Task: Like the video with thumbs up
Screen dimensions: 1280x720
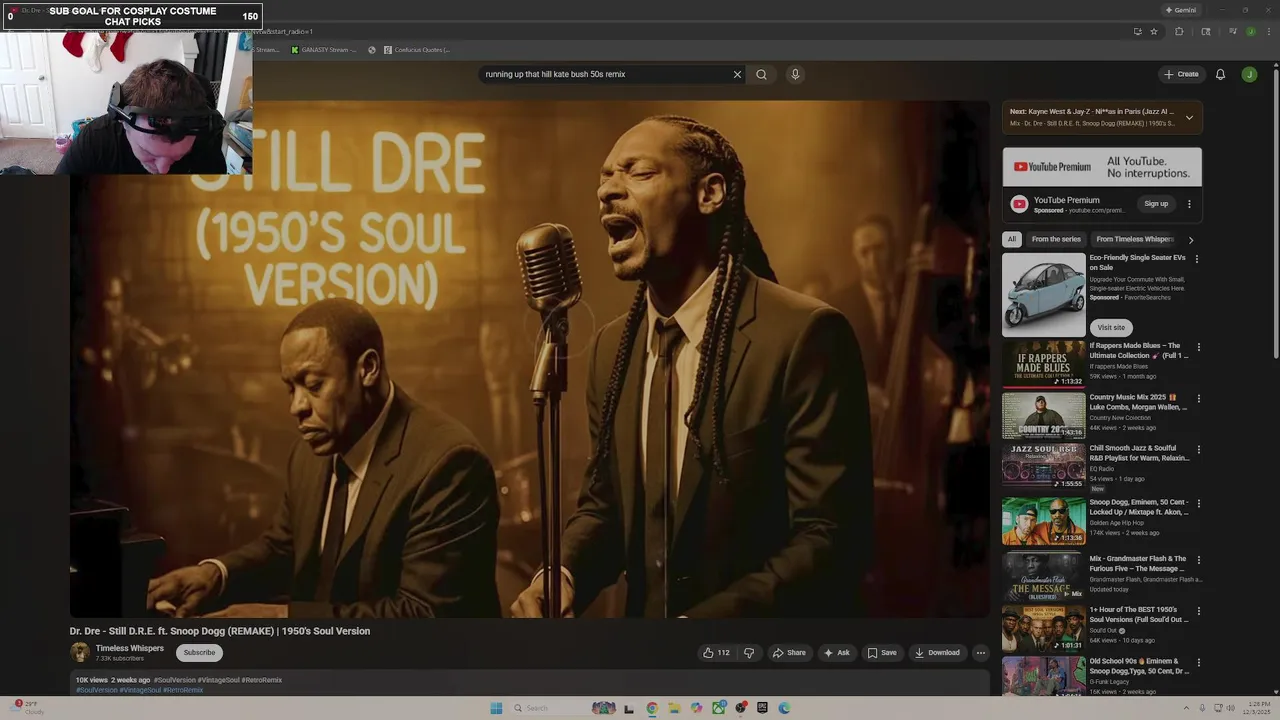Action: (716, 653)
